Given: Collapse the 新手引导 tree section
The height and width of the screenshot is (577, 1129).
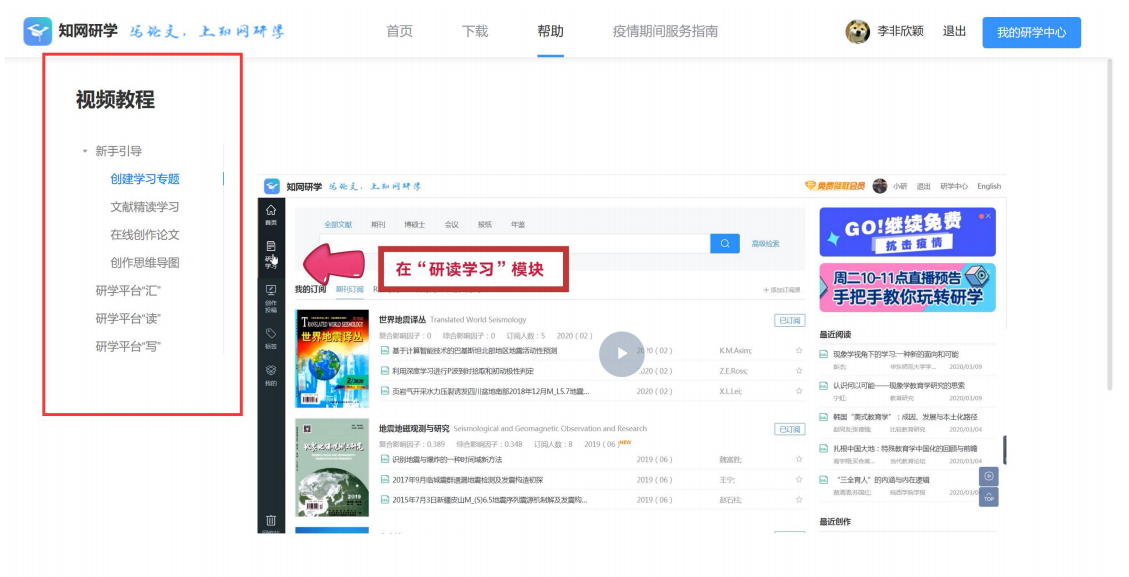Looking at the screenshot, I should click(x=85, y=152).
